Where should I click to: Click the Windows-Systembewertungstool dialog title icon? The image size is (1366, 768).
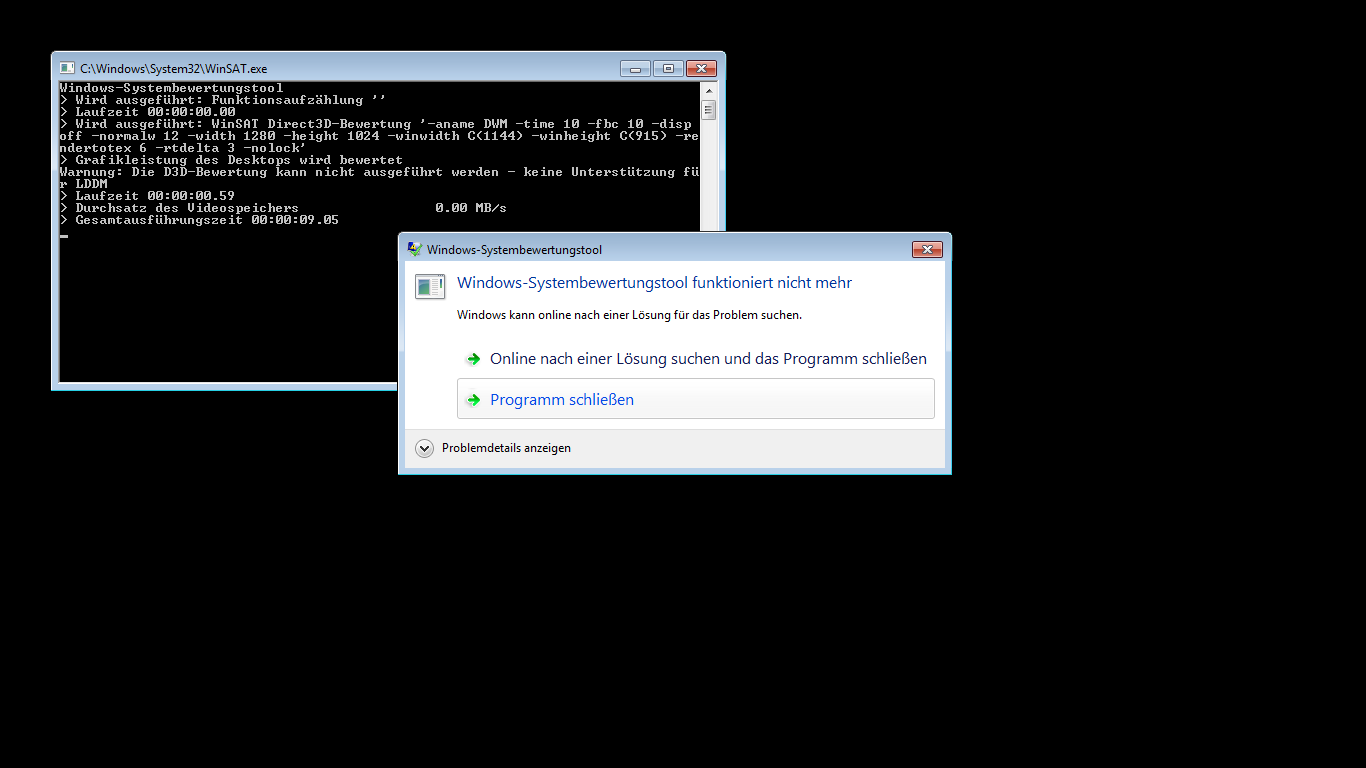point(414,249)
